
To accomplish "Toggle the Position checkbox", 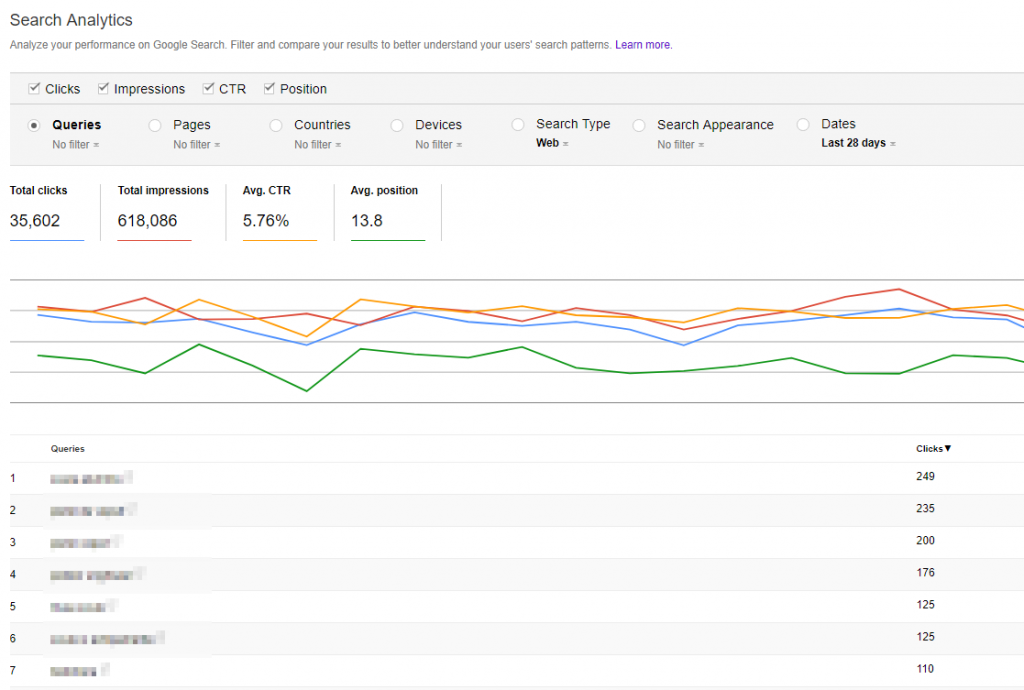I will click(269, 88).
